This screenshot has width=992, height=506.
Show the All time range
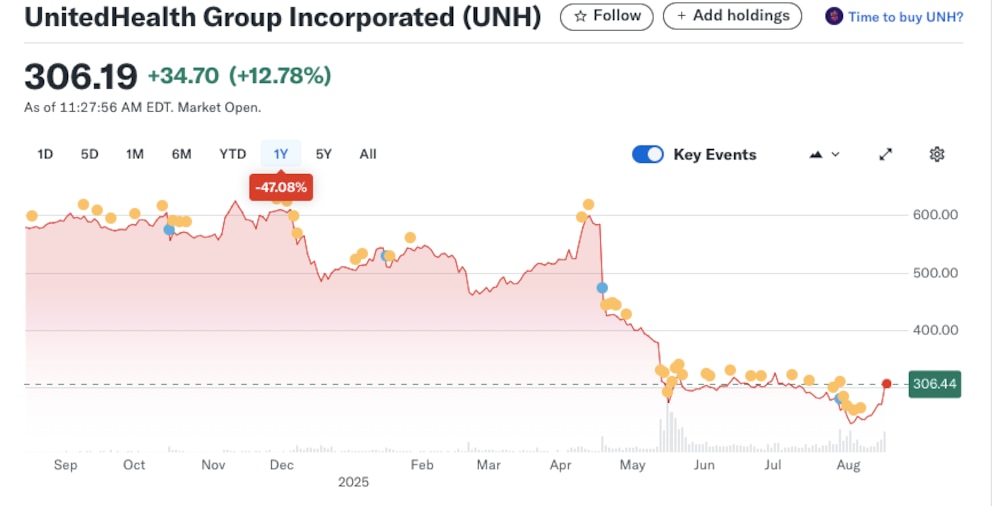coord(368,154)
